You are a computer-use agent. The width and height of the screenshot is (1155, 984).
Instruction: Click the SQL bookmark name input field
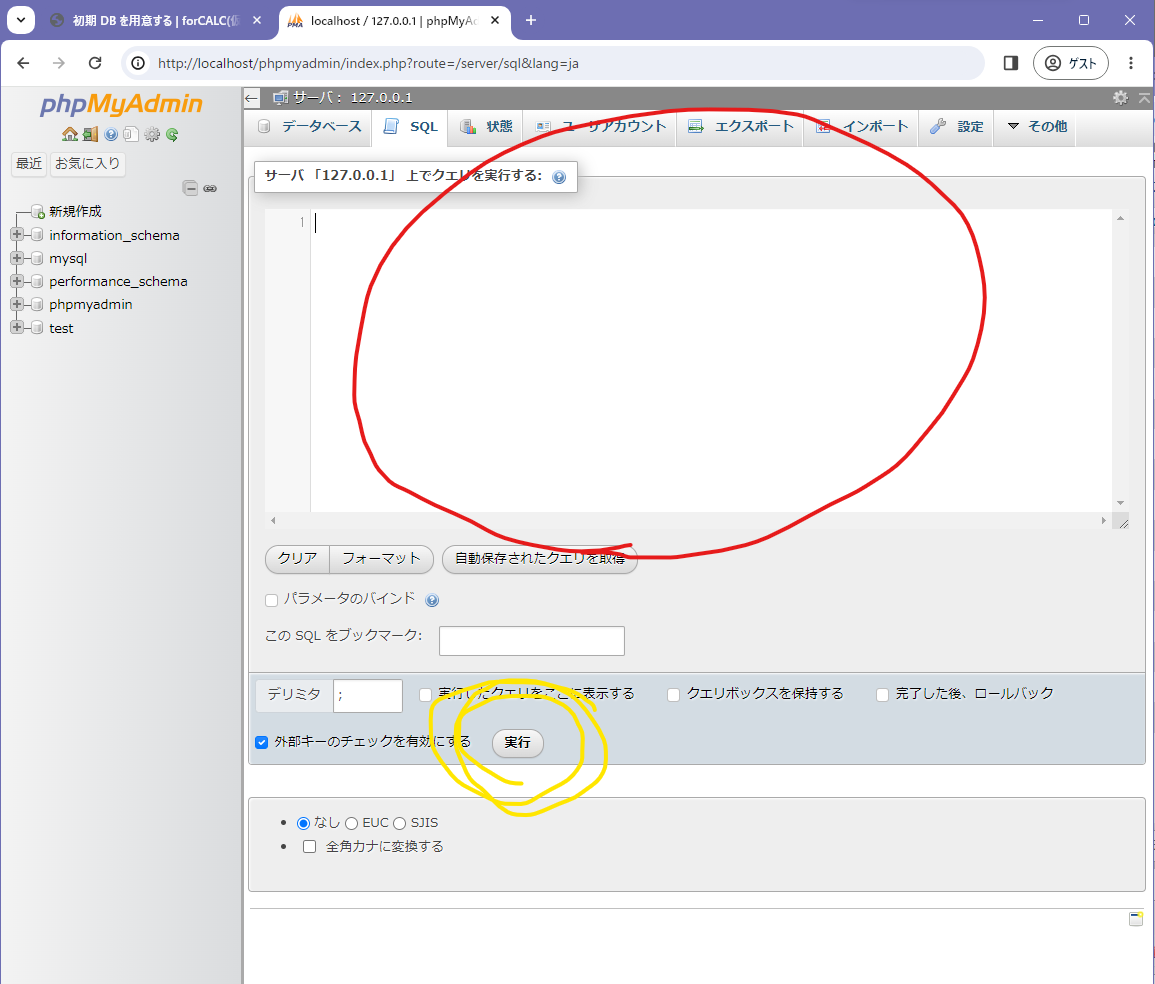(531, 641)
